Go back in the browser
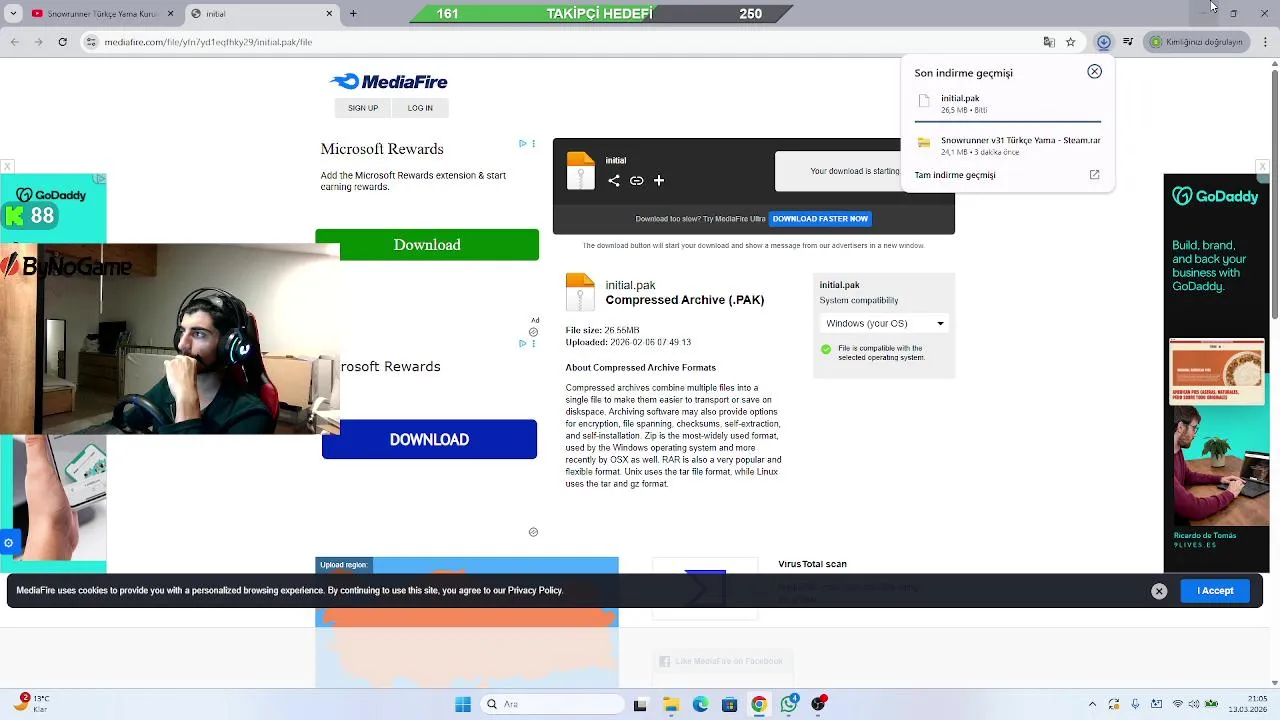Screen dimensions: 1280x720 tap(14, 42)
